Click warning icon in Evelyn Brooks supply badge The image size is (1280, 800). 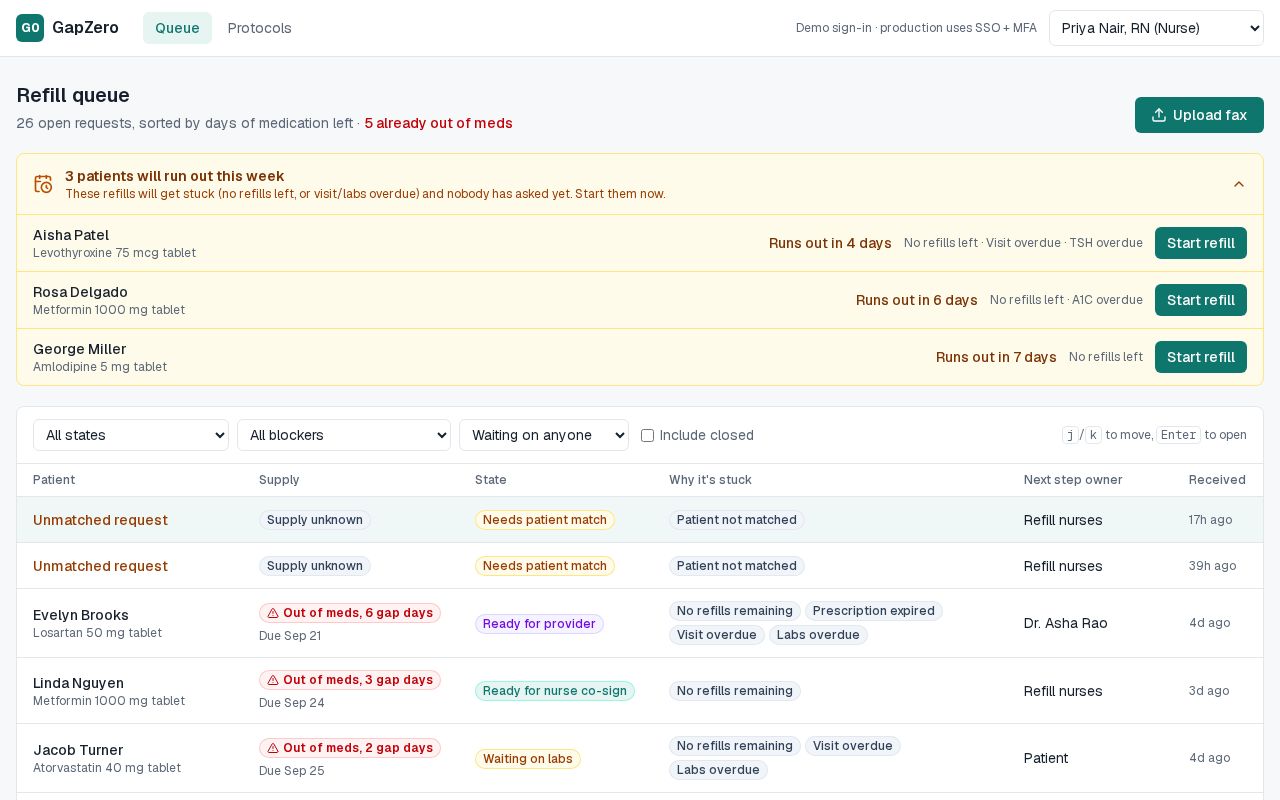click(273, 613)
